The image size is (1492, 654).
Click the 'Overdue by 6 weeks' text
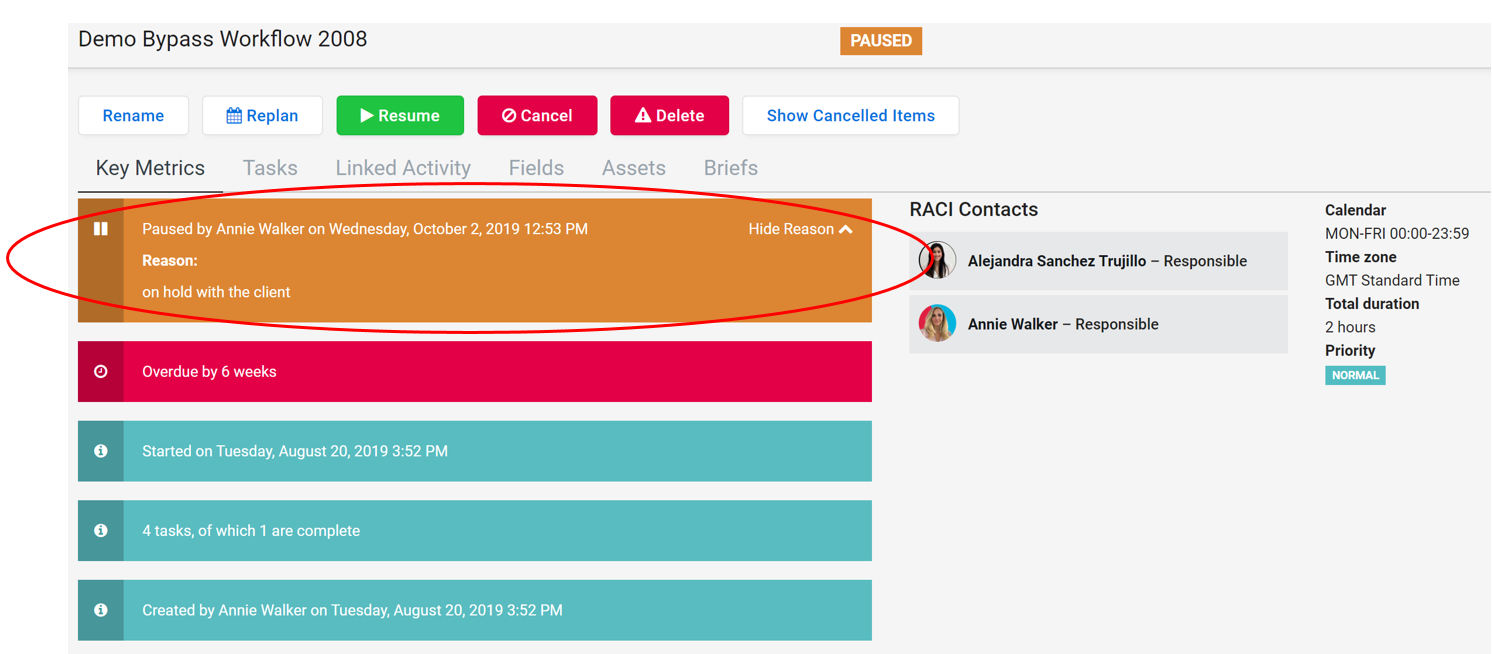[209, 371]
